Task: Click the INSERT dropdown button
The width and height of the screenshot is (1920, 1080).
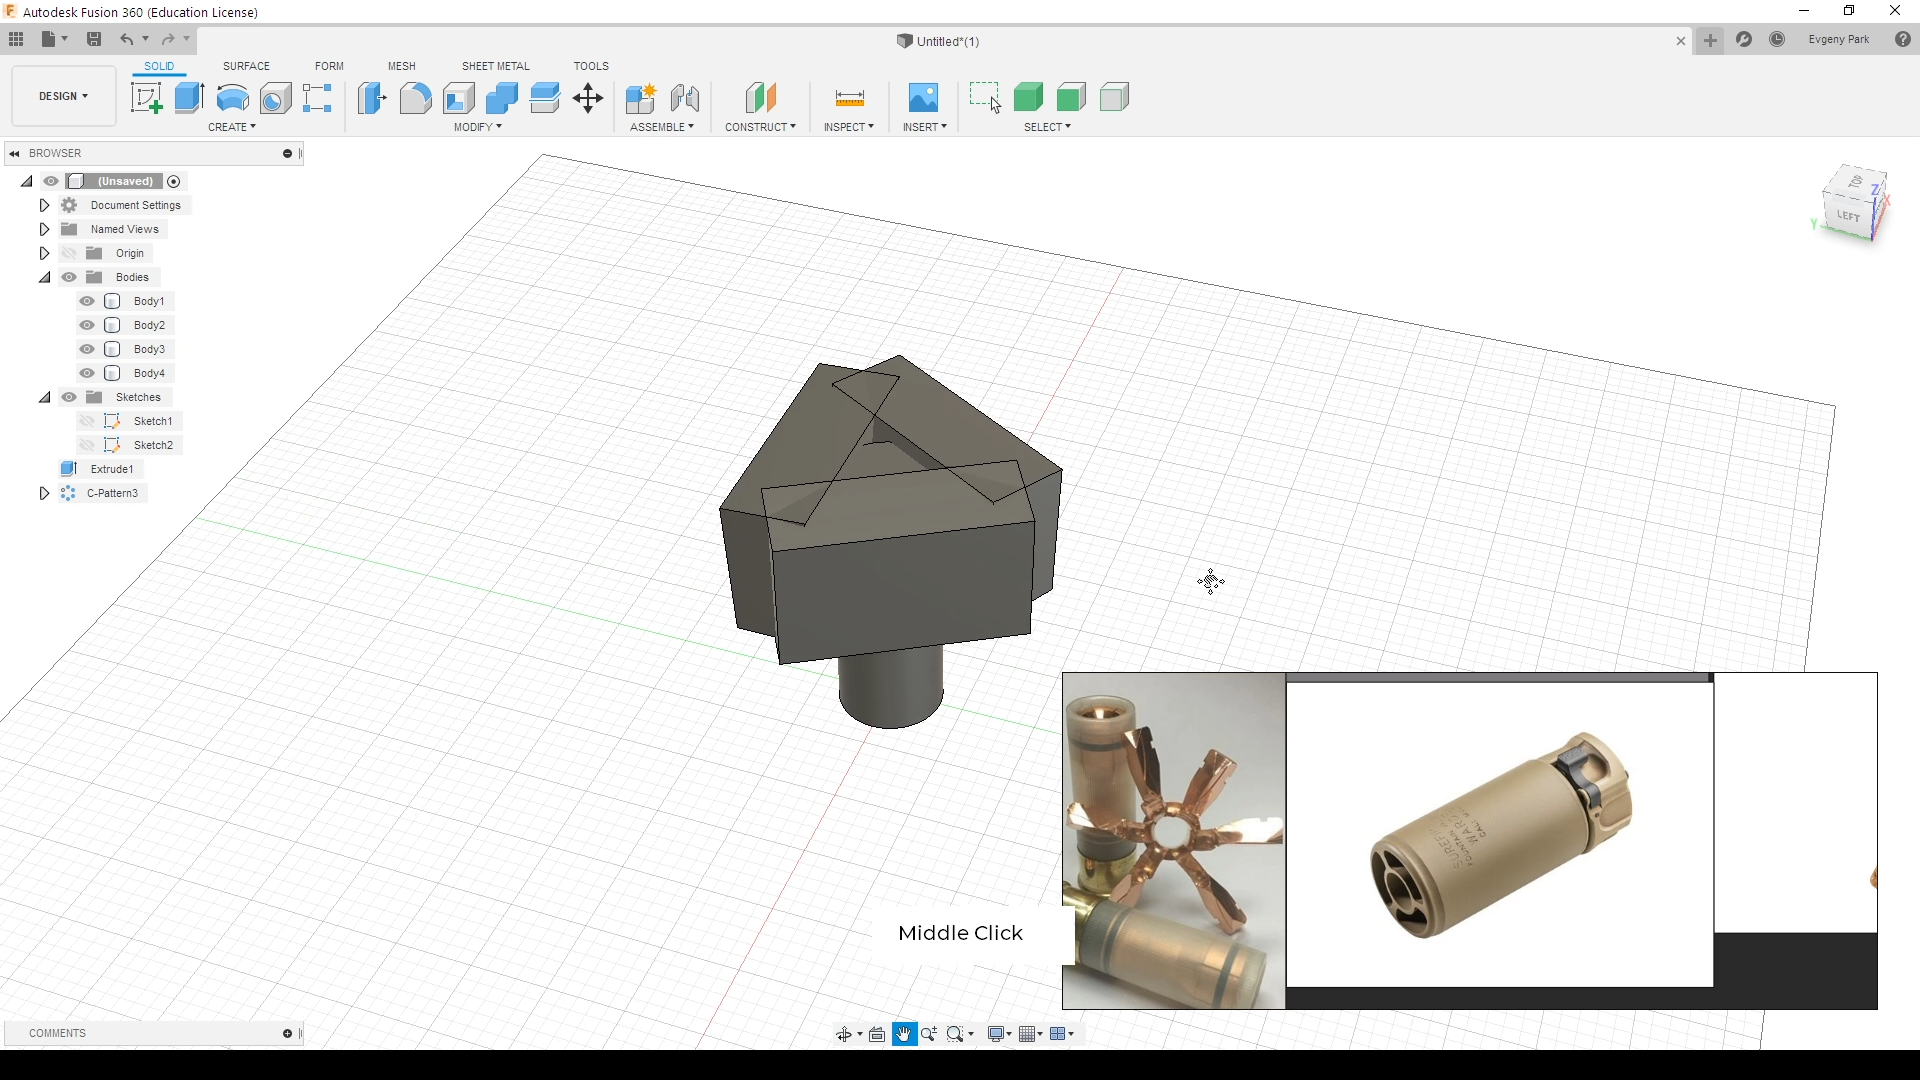Action: 923,127
